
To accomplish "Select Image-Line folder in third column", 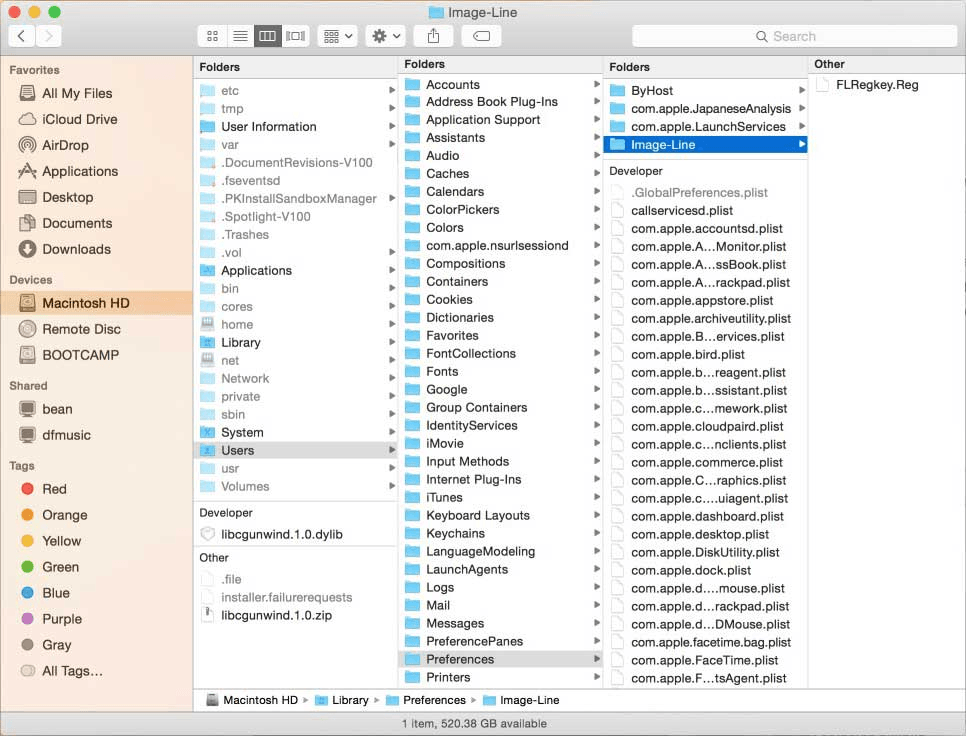I will pos(706,145).
